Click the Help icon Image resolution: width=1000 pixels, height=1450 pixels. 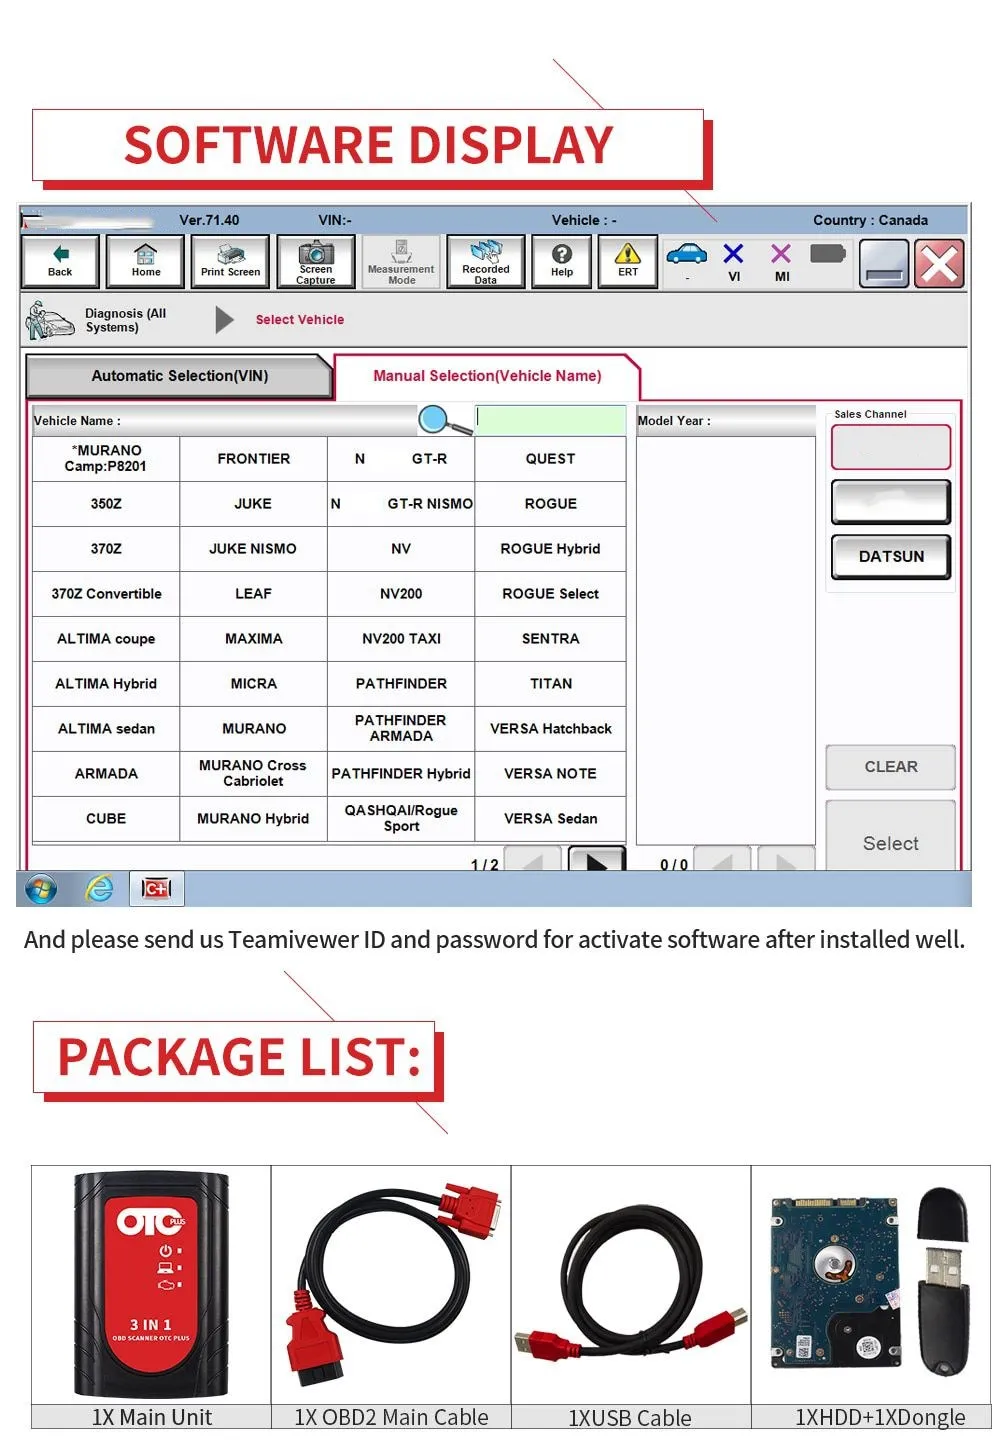click(x=561, y=261)
